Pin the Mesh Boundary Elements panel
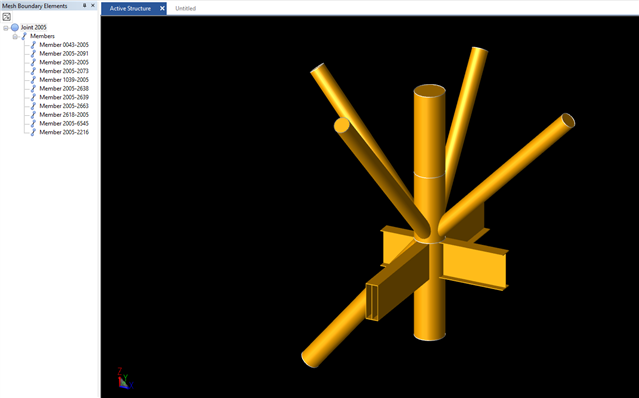Screen dimensions: 639x398 click(x=84, y=6)
